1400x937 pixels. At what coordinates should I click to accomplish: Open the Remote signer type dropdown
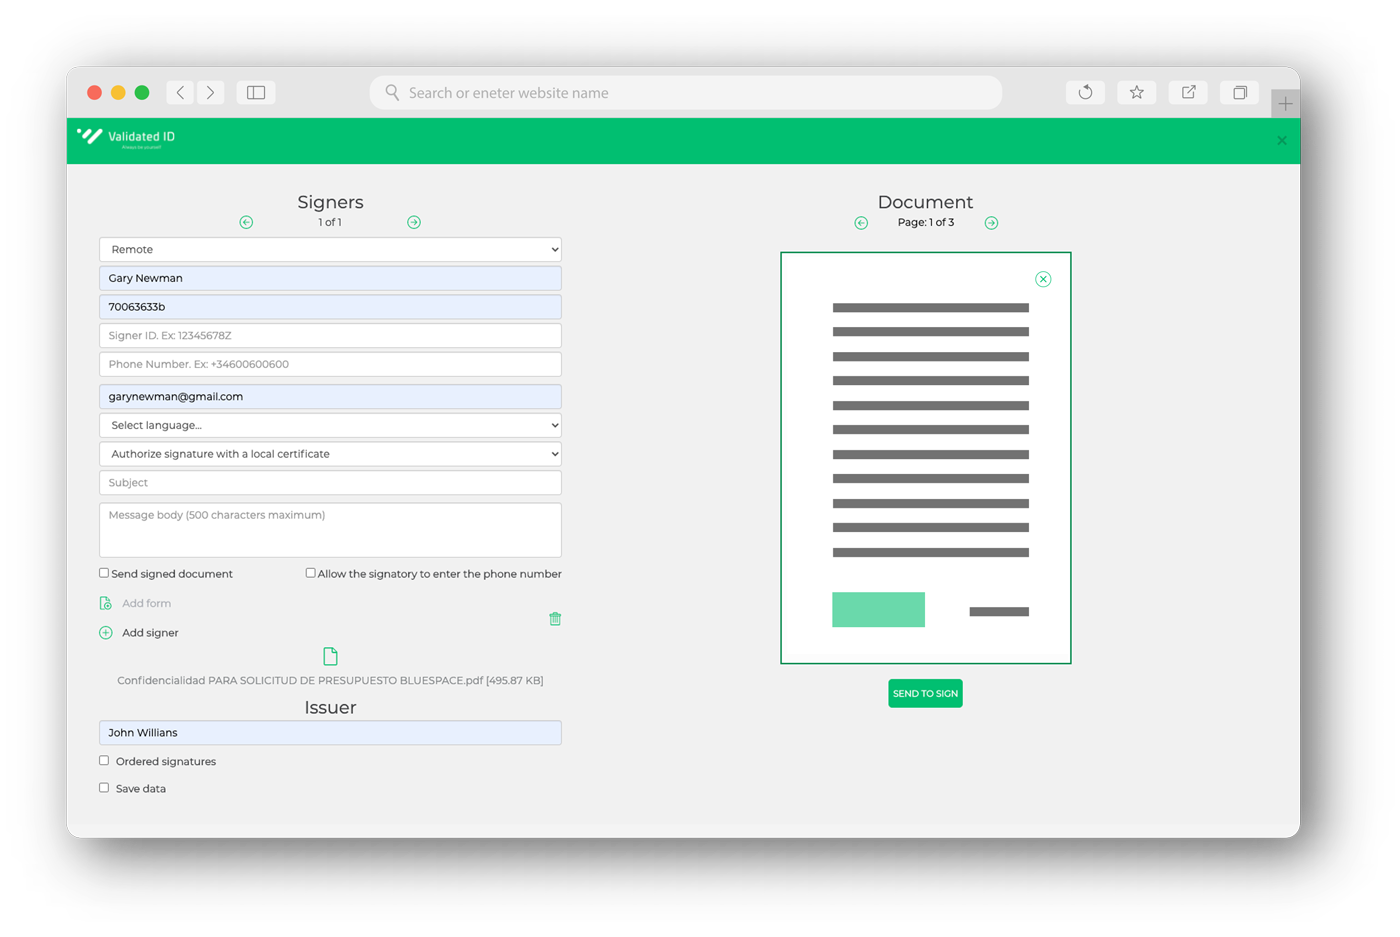[330, 249]
